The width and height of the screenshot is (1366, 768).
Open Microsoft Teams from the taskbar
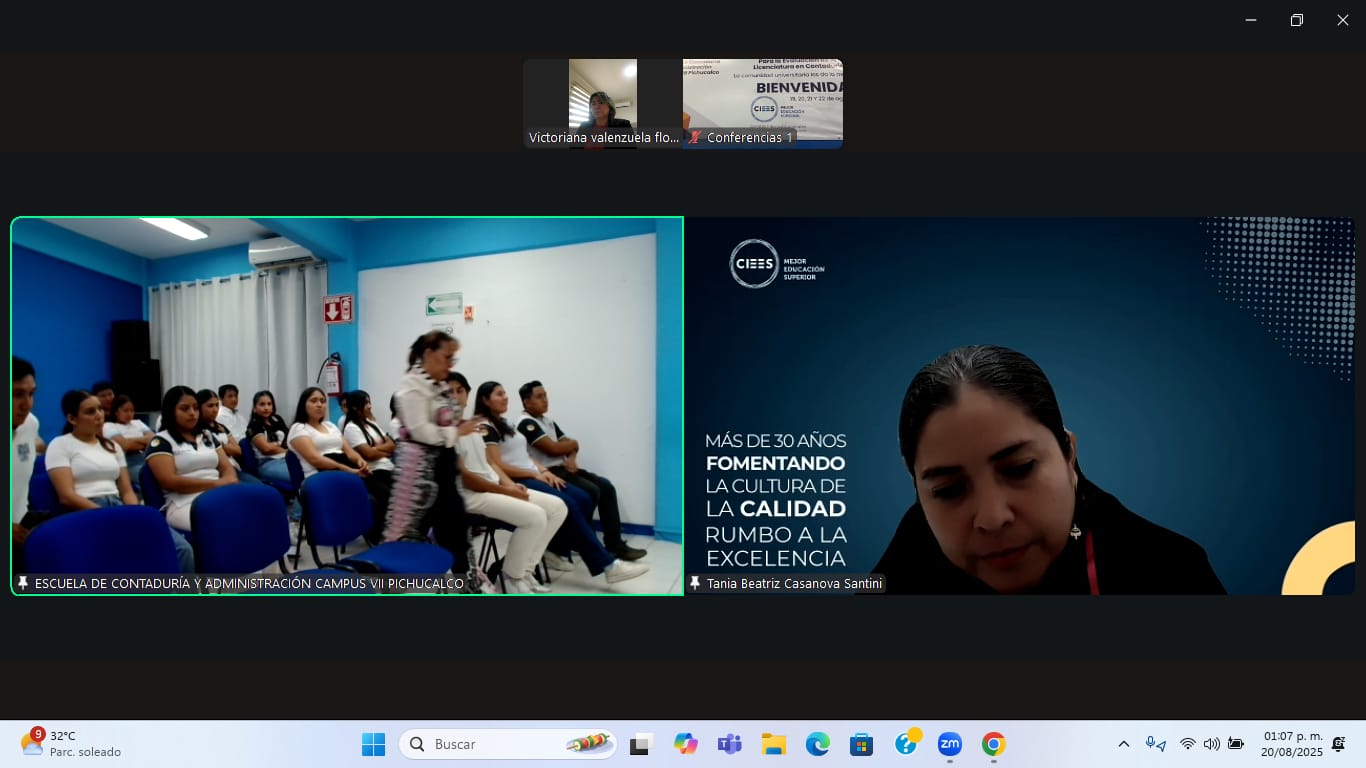click(x=729, y=744)
